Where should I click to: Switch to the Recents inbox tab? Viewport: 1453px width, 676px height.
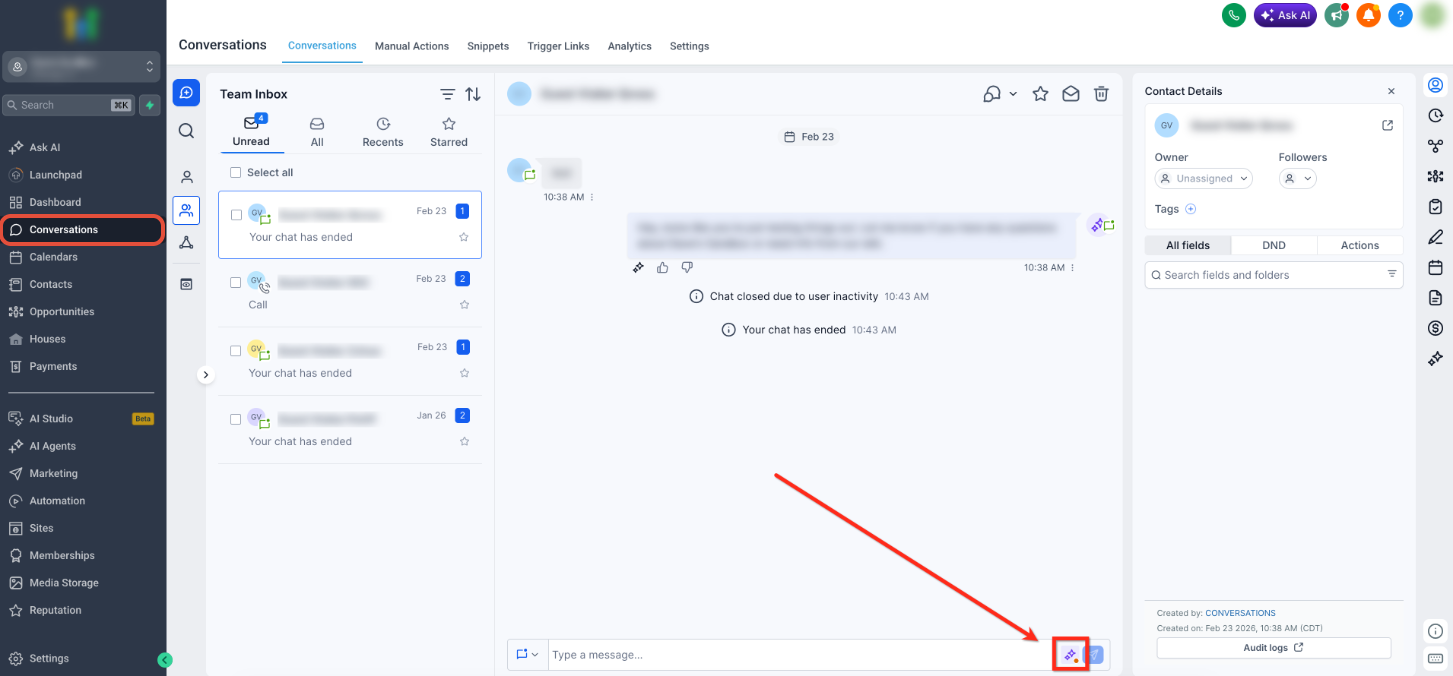383,133
